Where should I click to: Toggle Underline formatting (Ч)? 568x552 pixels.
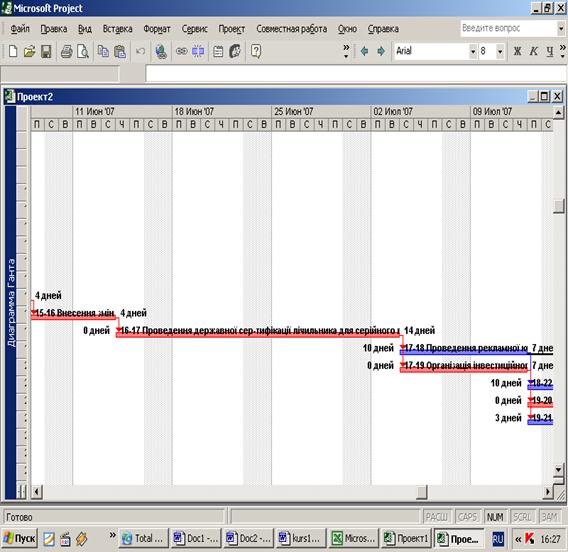[550, 51]
